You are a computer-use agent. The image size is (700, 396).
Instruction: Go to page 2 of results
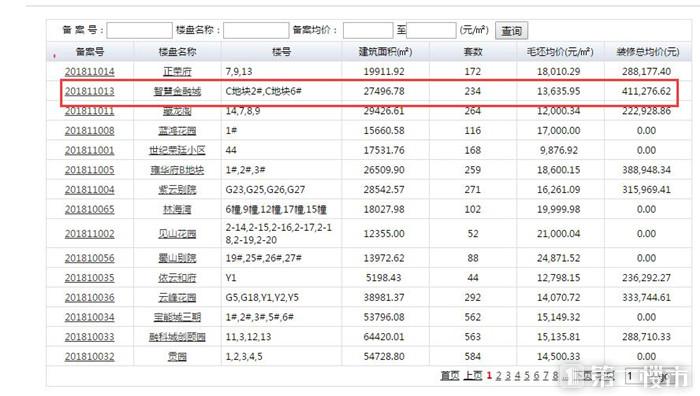[498, 376]
